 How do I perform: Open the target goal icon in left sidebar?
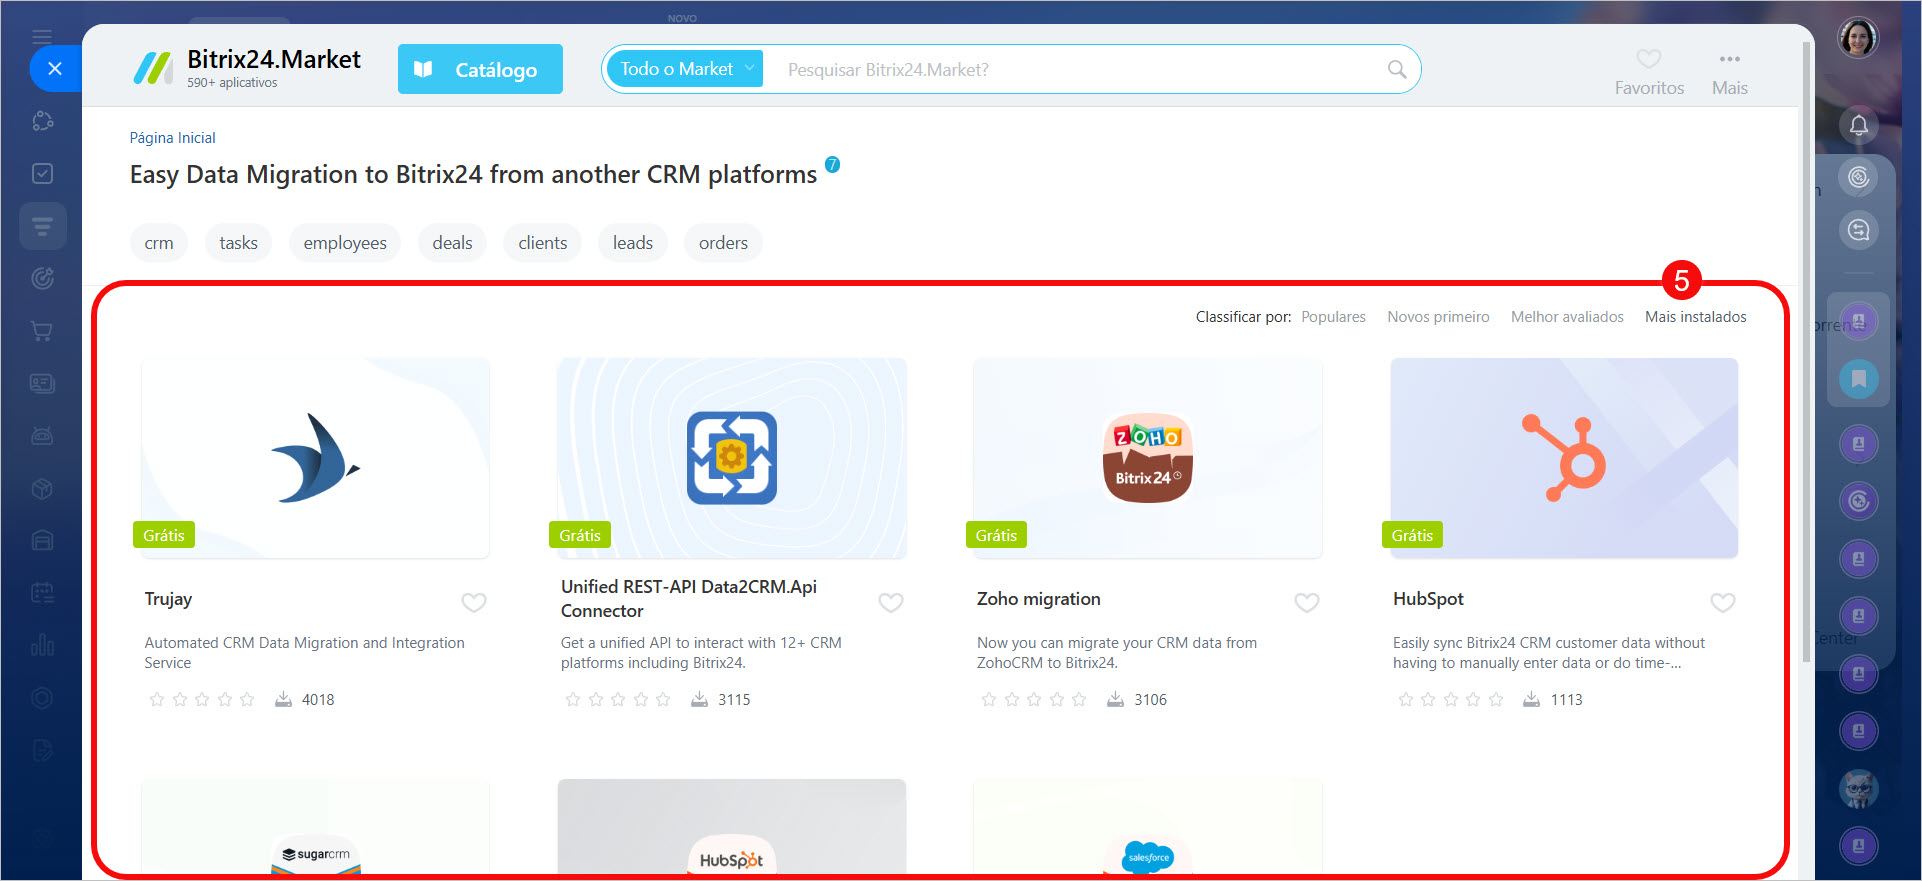(x=42, y=278)
